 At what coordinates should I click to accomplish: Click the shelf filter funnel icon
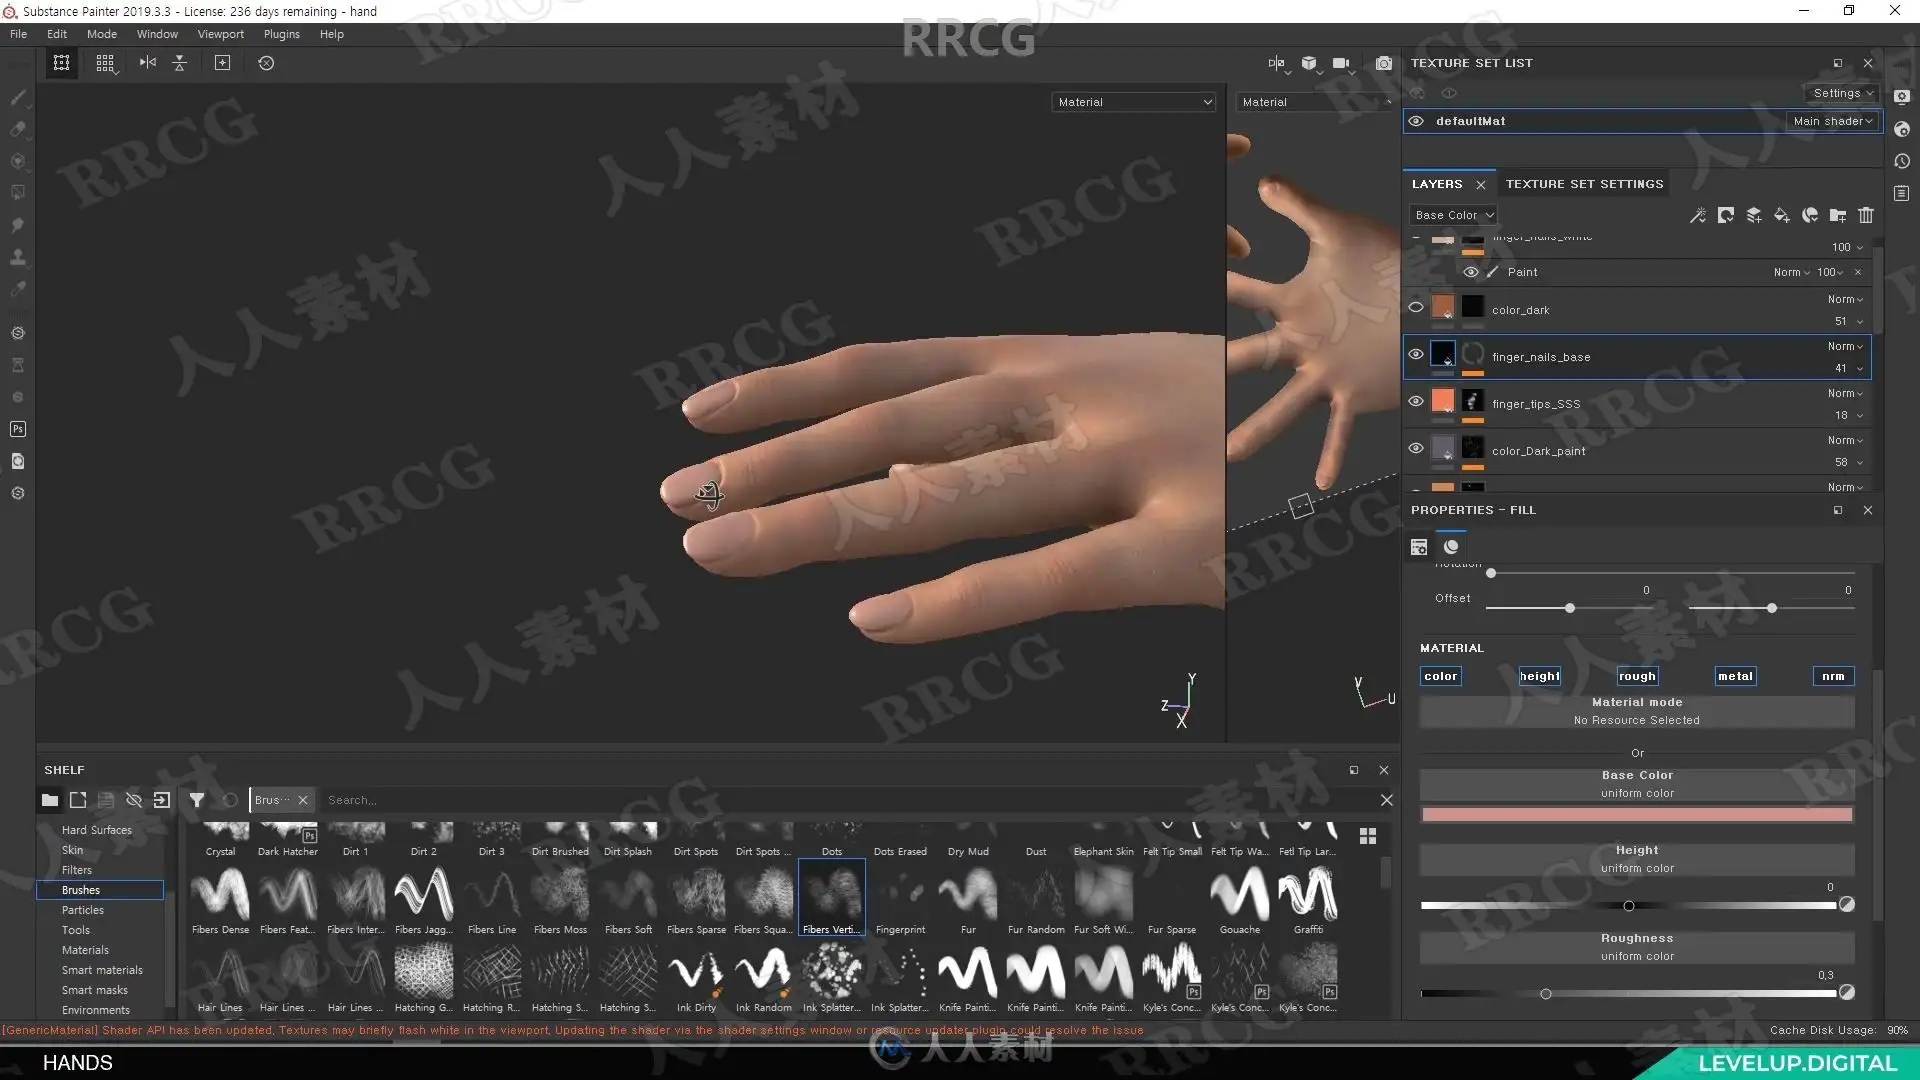pos(197,800)
